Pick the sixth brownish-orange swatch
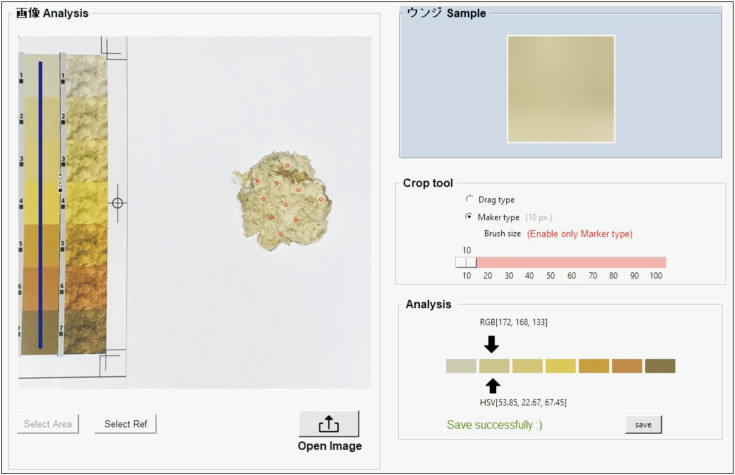Viewport: 735px width, 475px height. tap(627, 366)
